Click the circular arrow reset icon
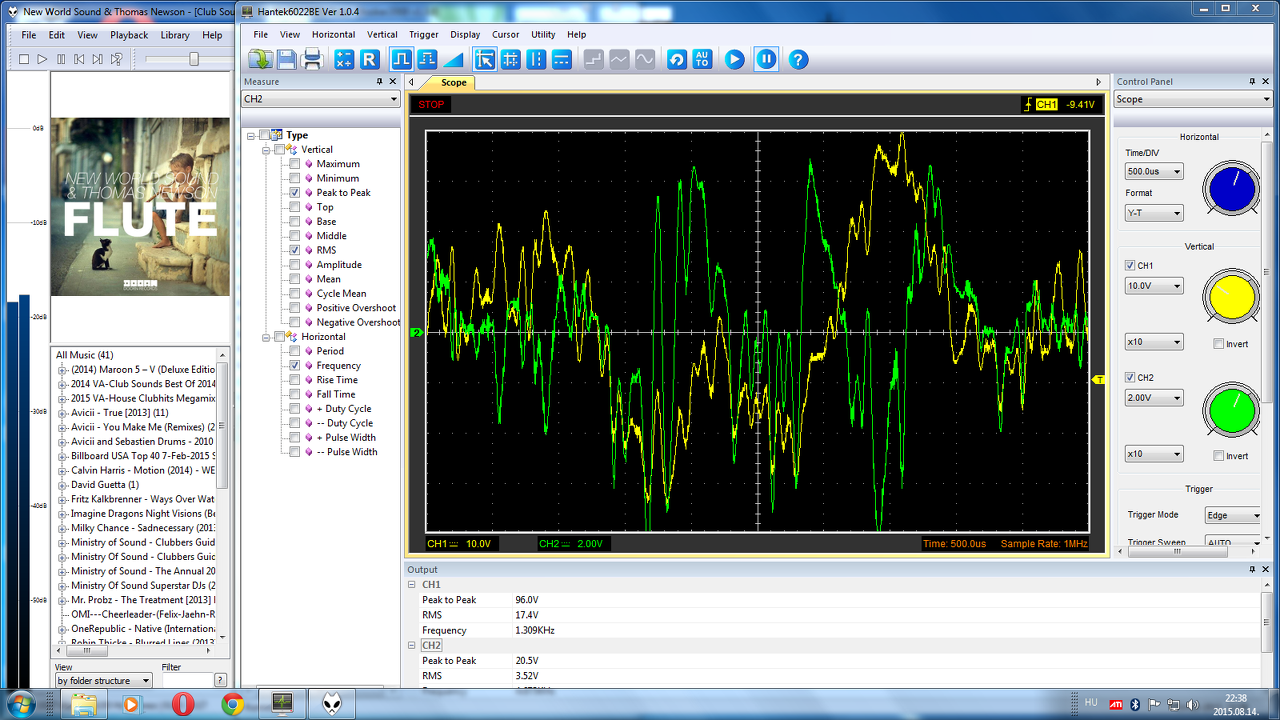Viewport: 1280px width, 720px height. (677, 59)
